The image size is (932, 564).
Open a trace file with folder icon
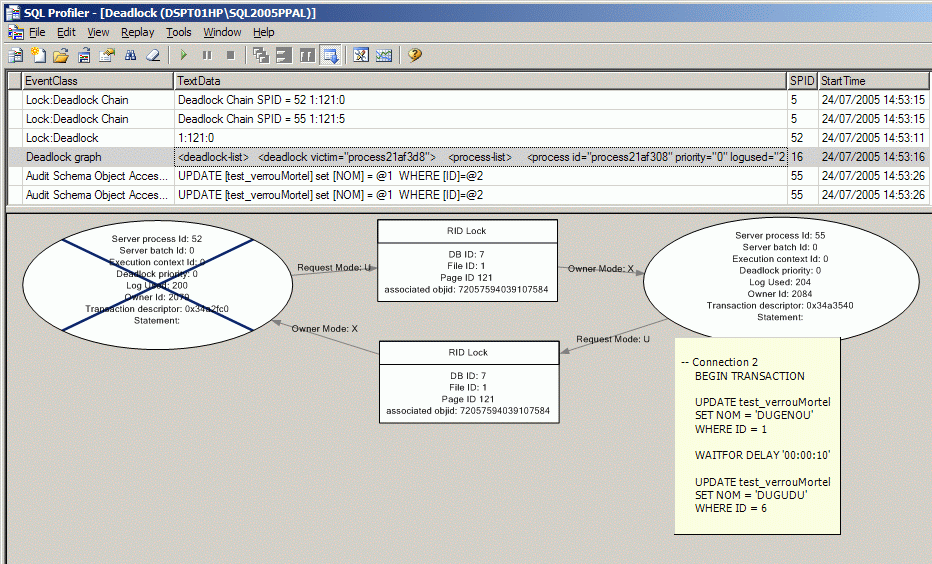pyautogui.click(x=61, y=55)
